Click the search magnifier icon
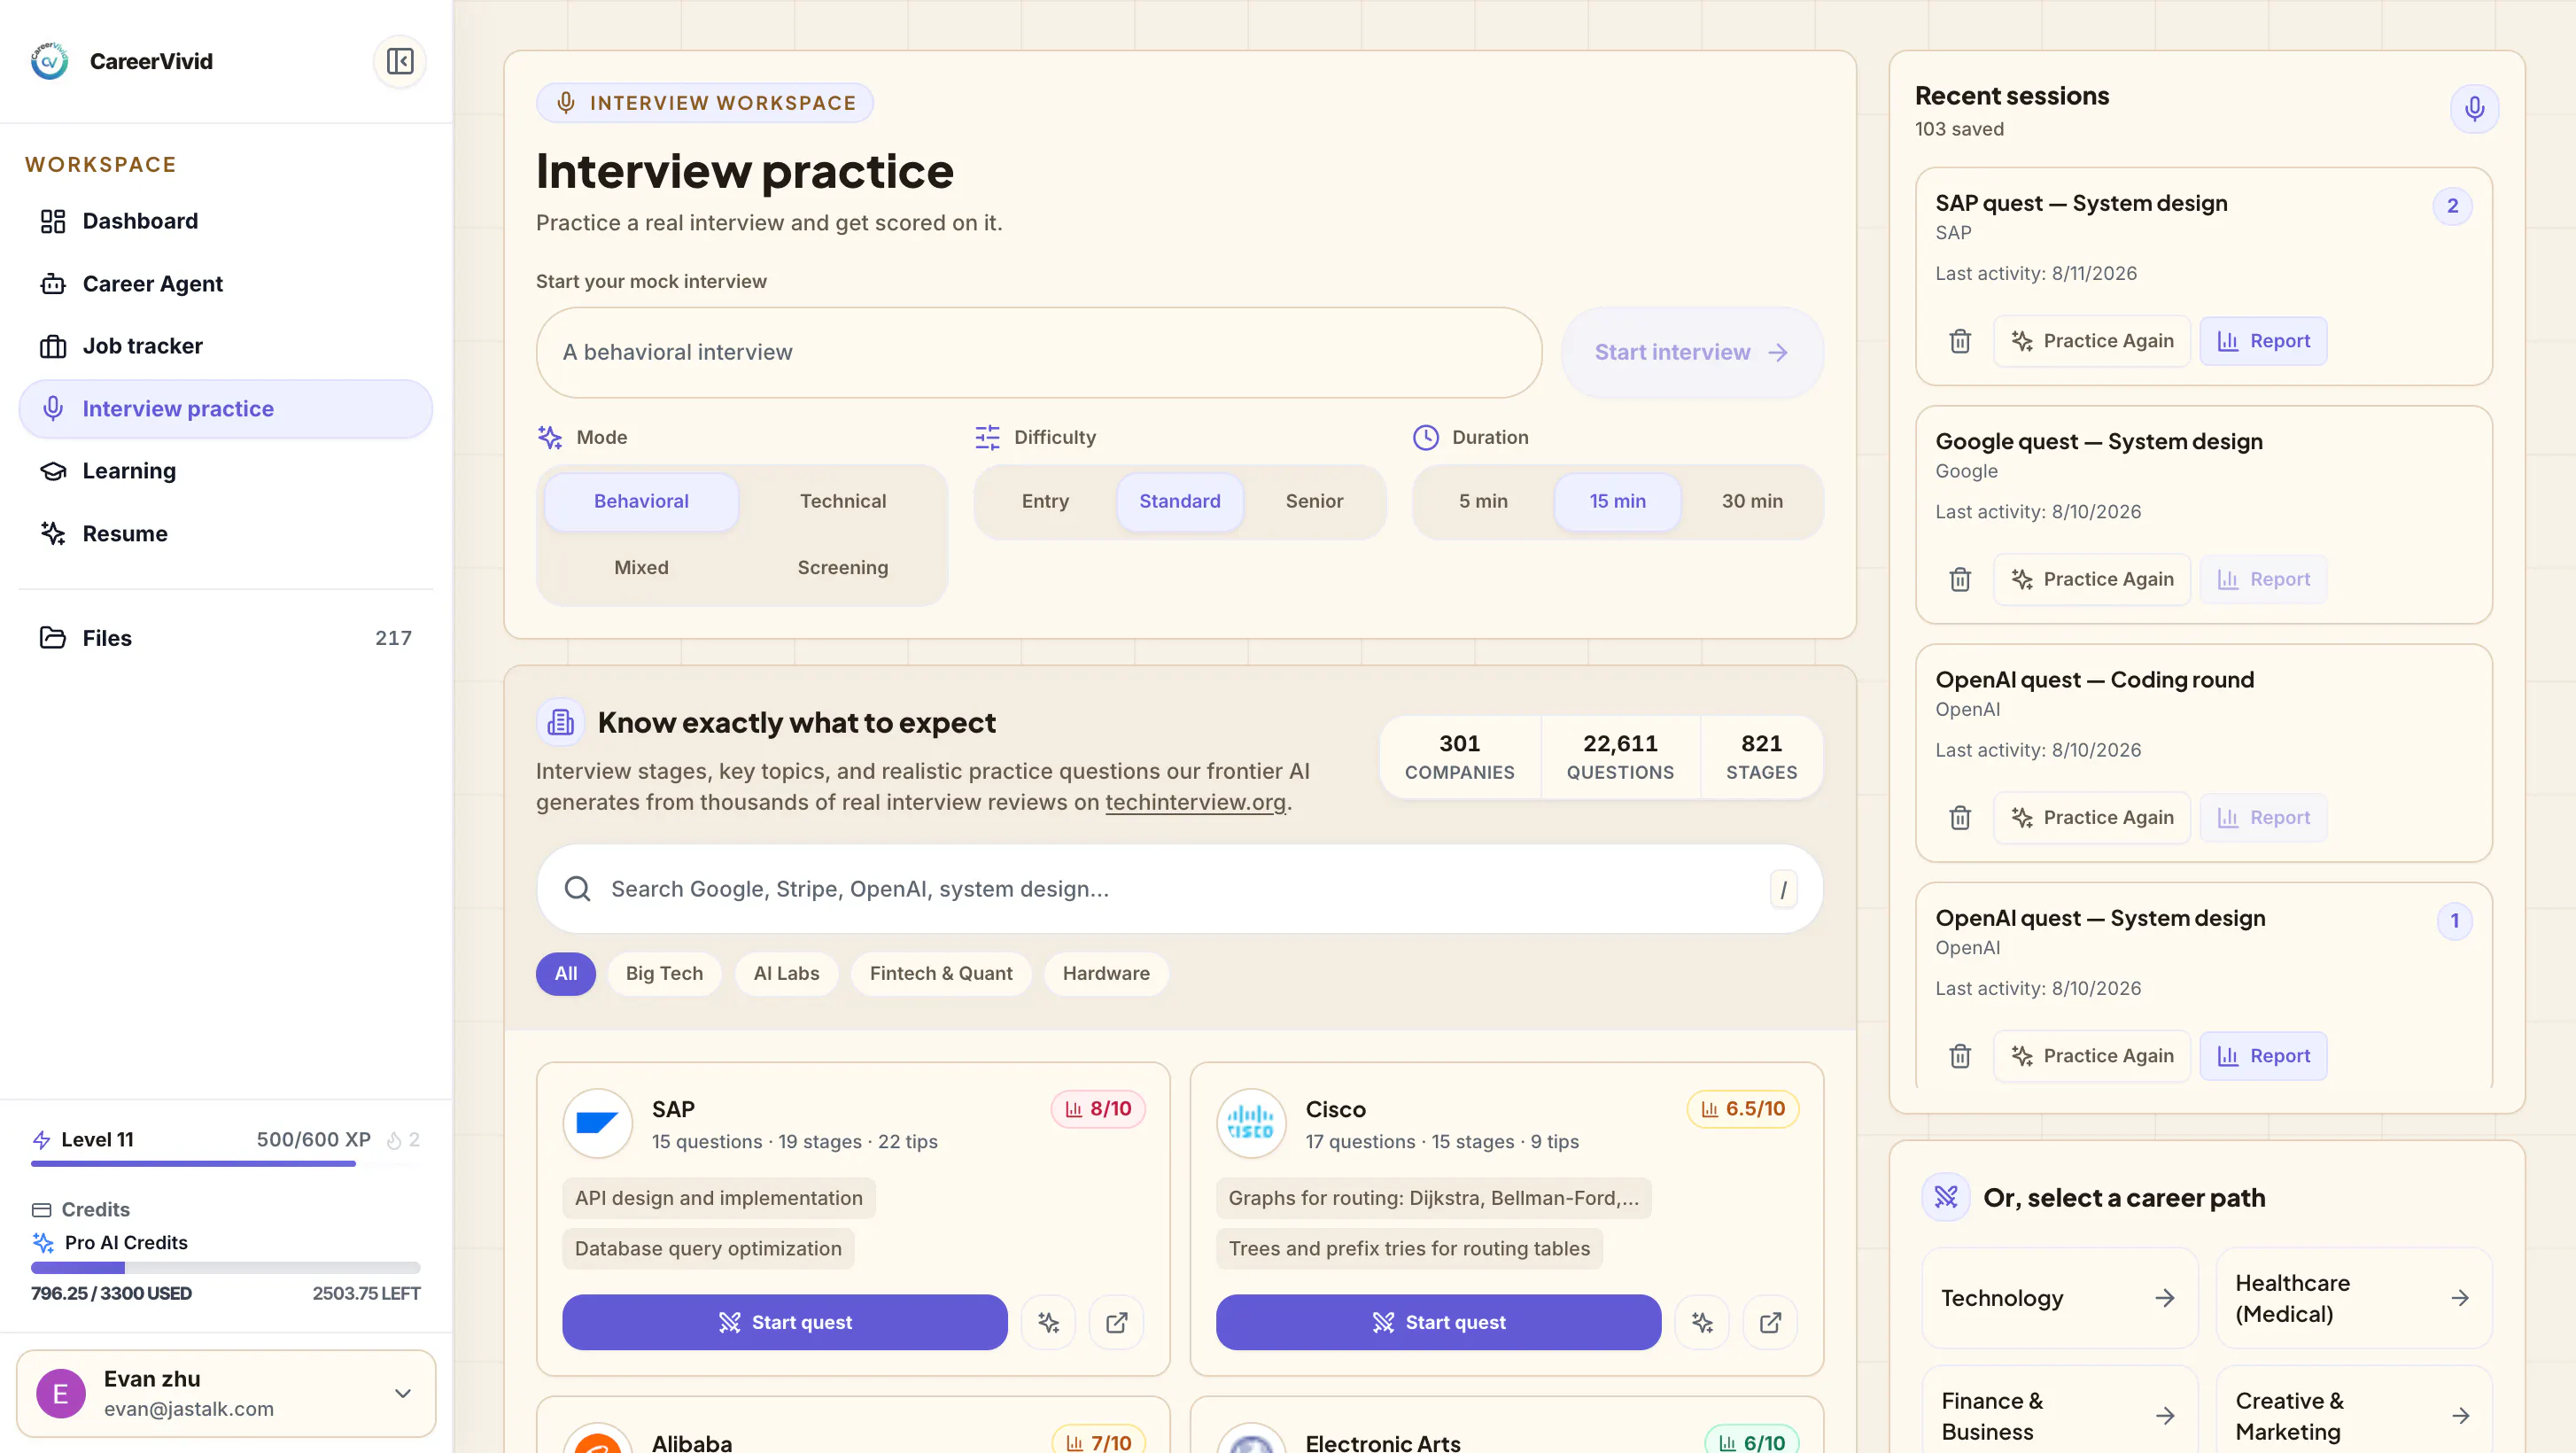Screen dimensions: 2576x1453 coord(577,889)
